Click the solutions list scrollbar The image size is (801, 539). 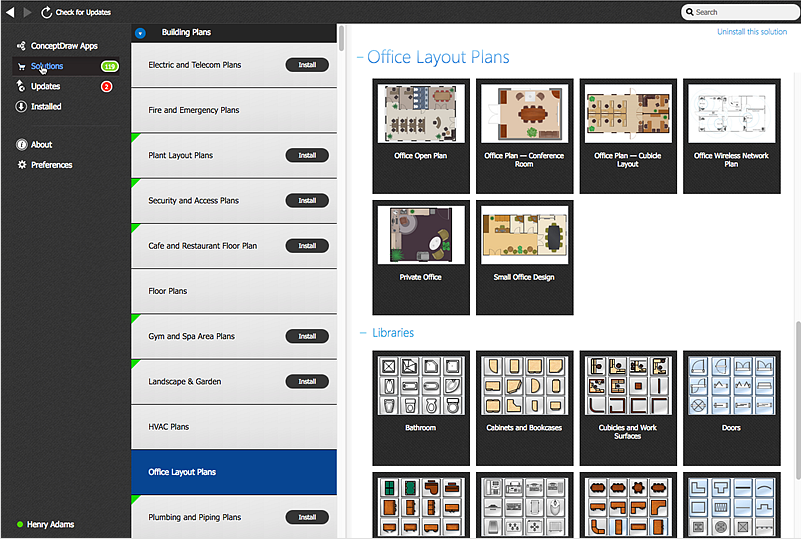point(341,38)
